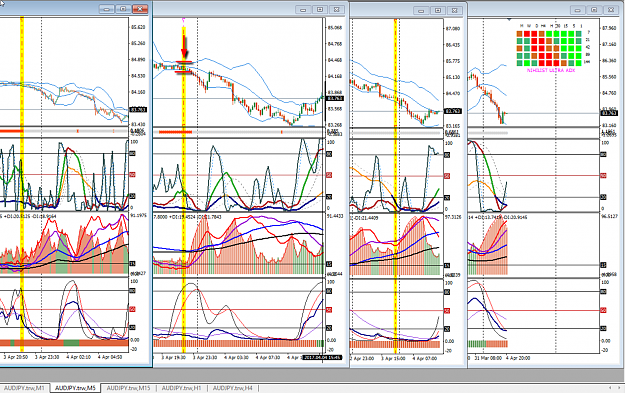This screenshot has width=625, height=393.
Task: Minimize the chart window with the red sell arrow
Action: [x=303, y=10]
